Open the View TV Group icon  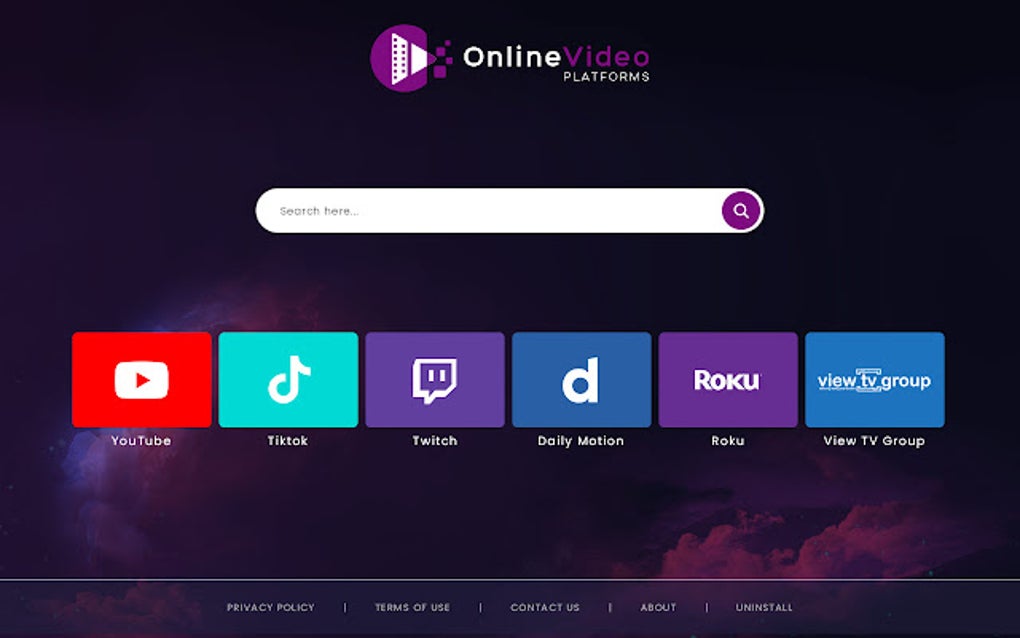[875, 378]
